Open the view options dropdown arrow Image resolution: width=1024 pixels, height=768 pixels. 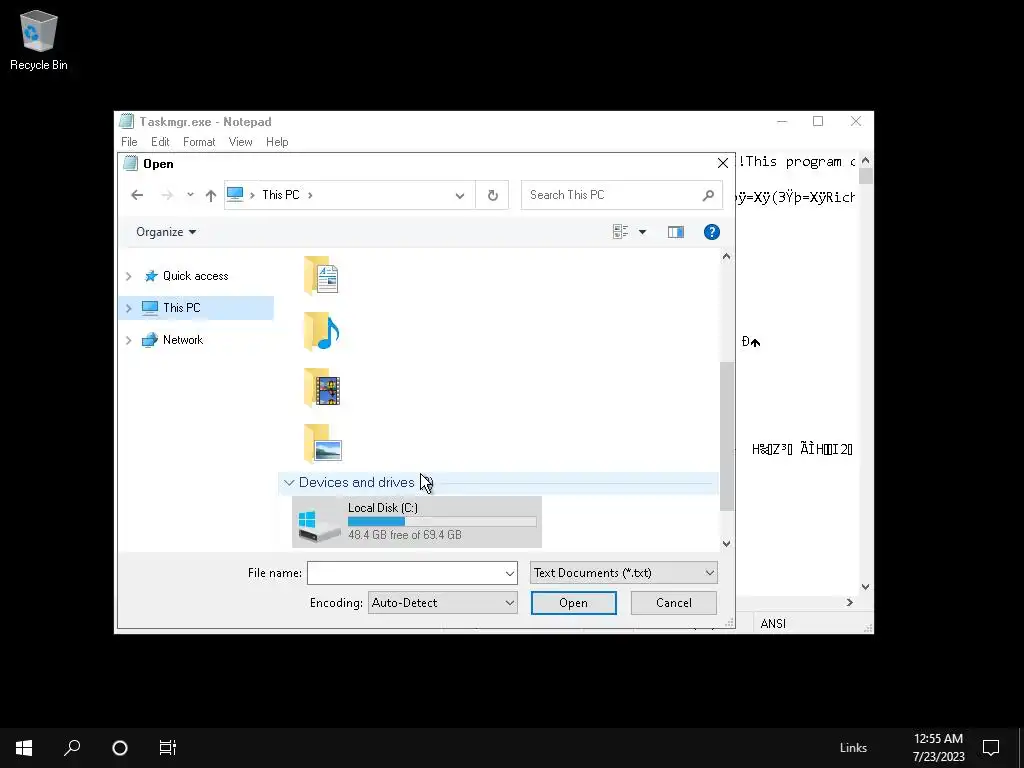(642, 232)
